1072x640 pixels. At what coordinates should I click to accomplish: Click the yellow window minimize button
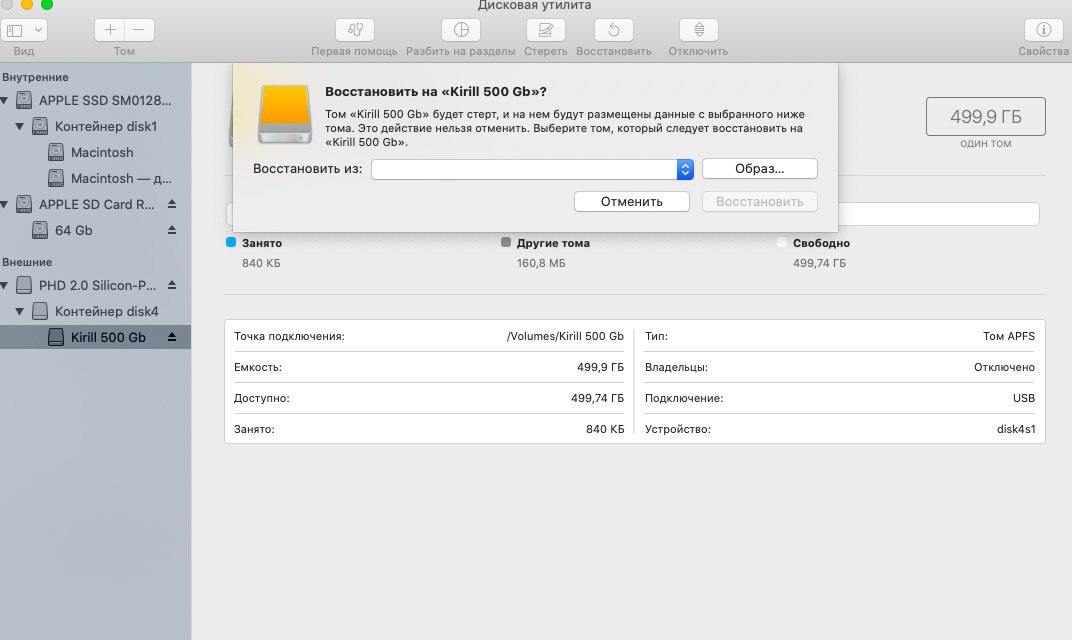[x=27, y=3]
